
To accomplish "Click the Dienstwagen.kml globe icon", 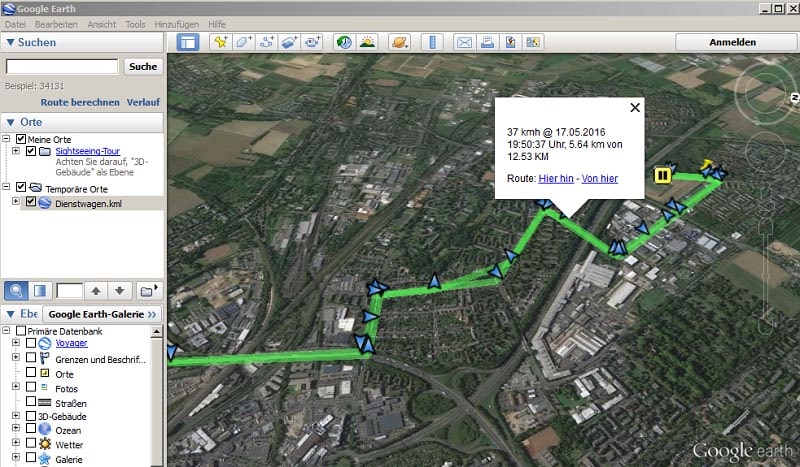I will 45,203.
